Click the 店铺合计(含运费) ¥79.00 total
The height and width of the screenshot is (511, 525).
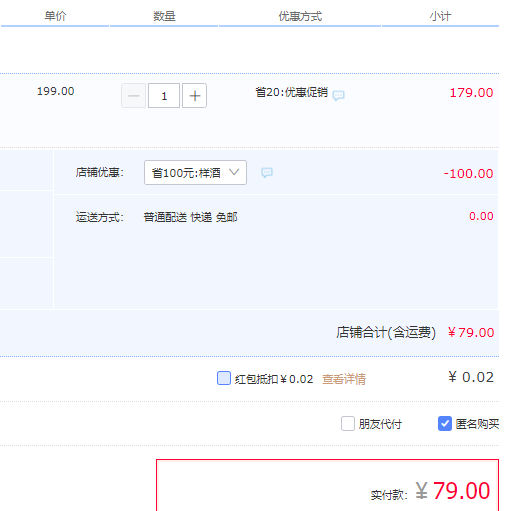click(x=415, y=333)
